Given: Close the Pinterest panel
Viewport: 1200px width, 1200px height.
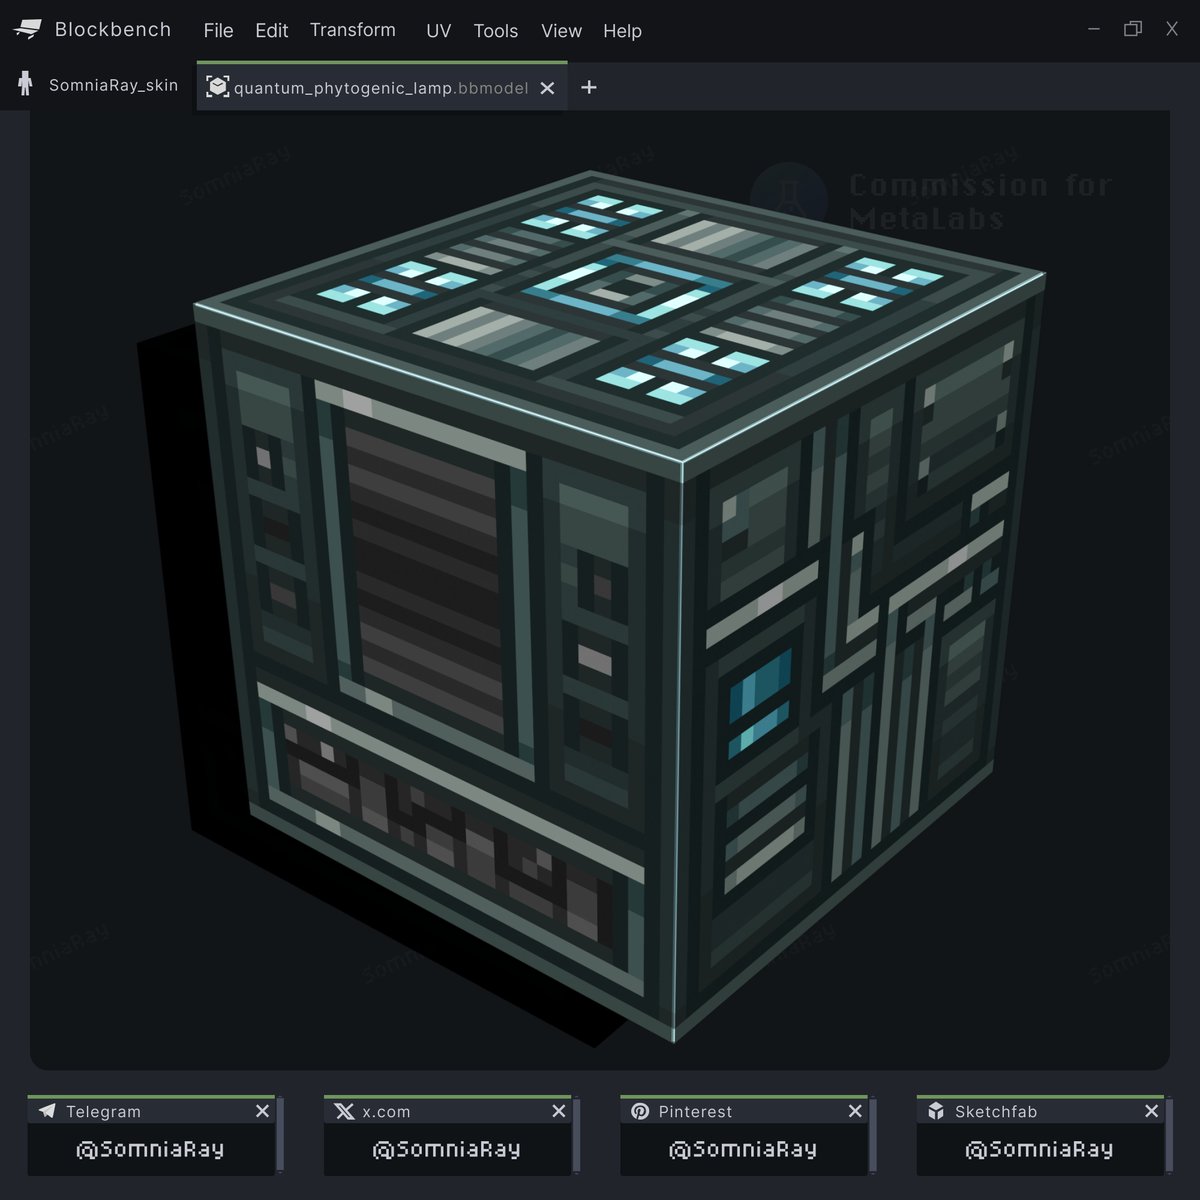Looking at the screenshot, I should pos(855,1111).
